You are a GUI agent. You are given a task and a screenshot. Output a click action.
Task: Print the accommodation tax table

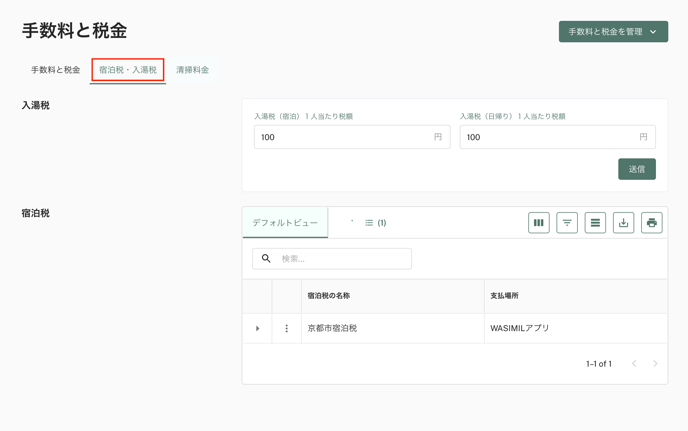click(651, 223)
